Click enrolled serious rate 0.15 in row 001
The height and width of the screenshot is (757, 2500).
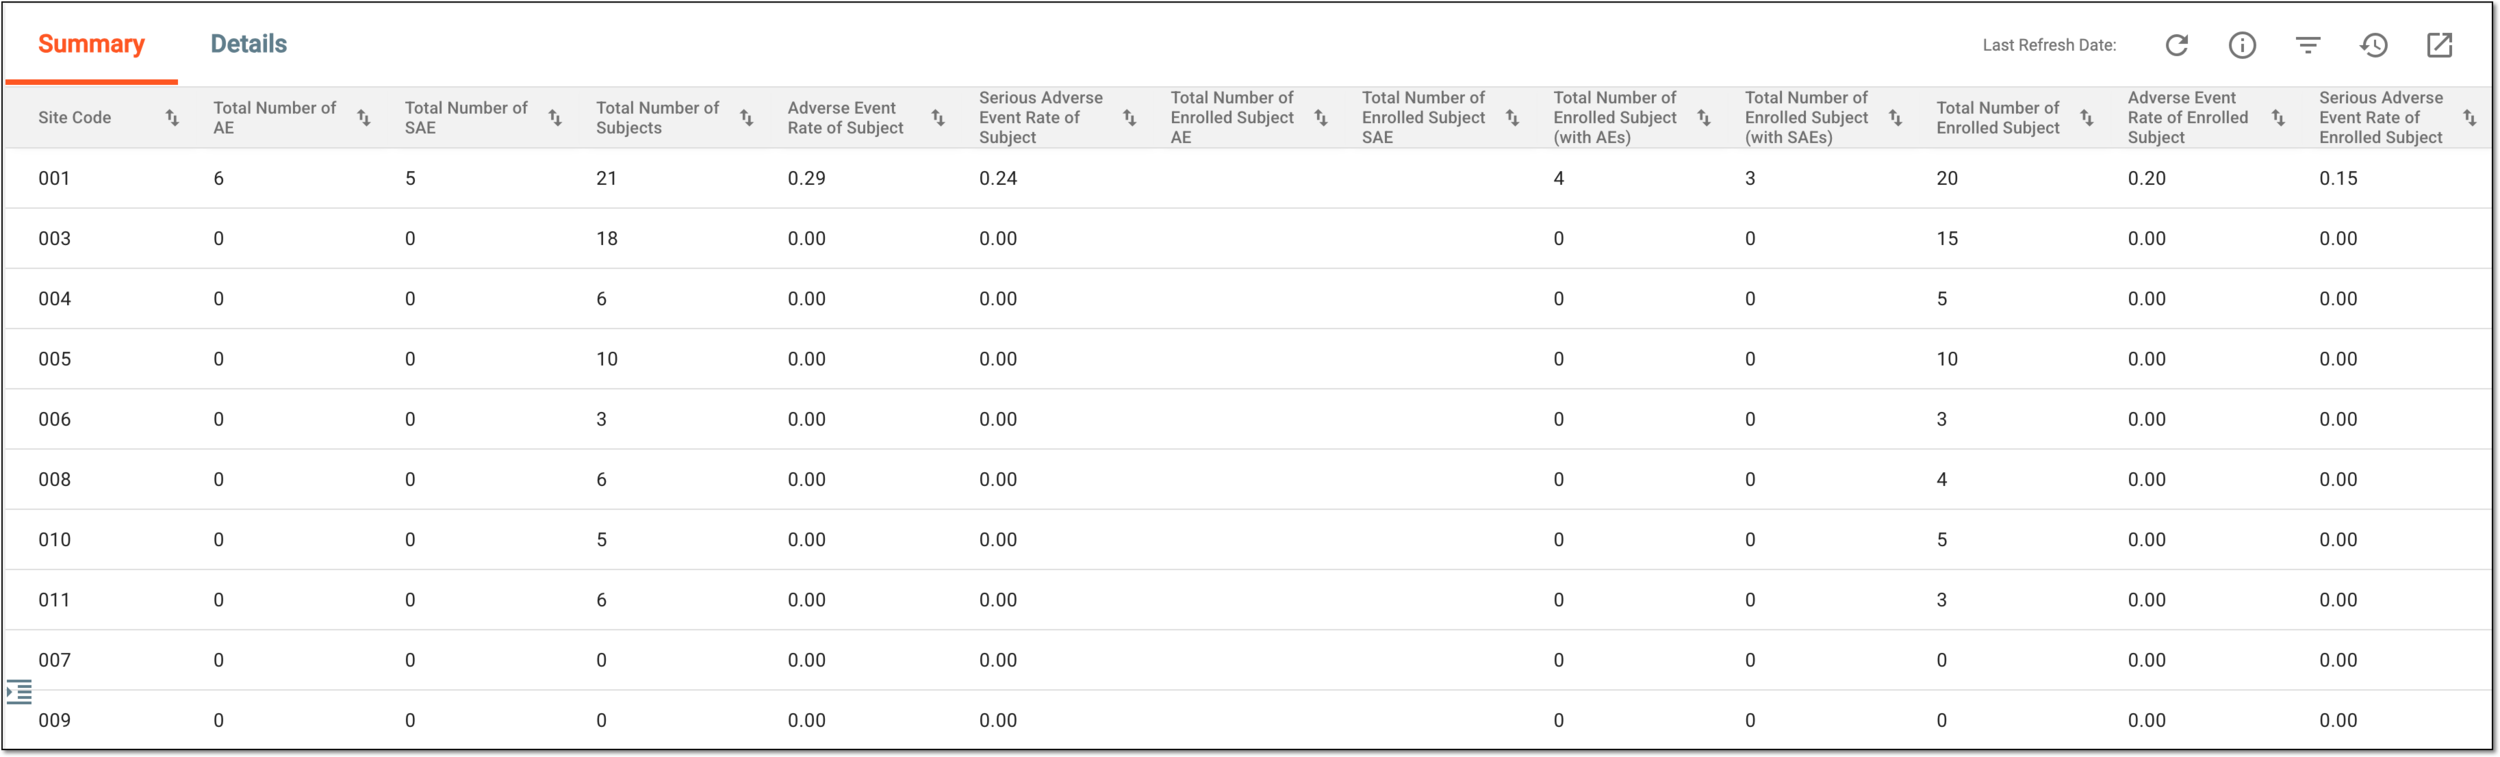coord(2338,179)
